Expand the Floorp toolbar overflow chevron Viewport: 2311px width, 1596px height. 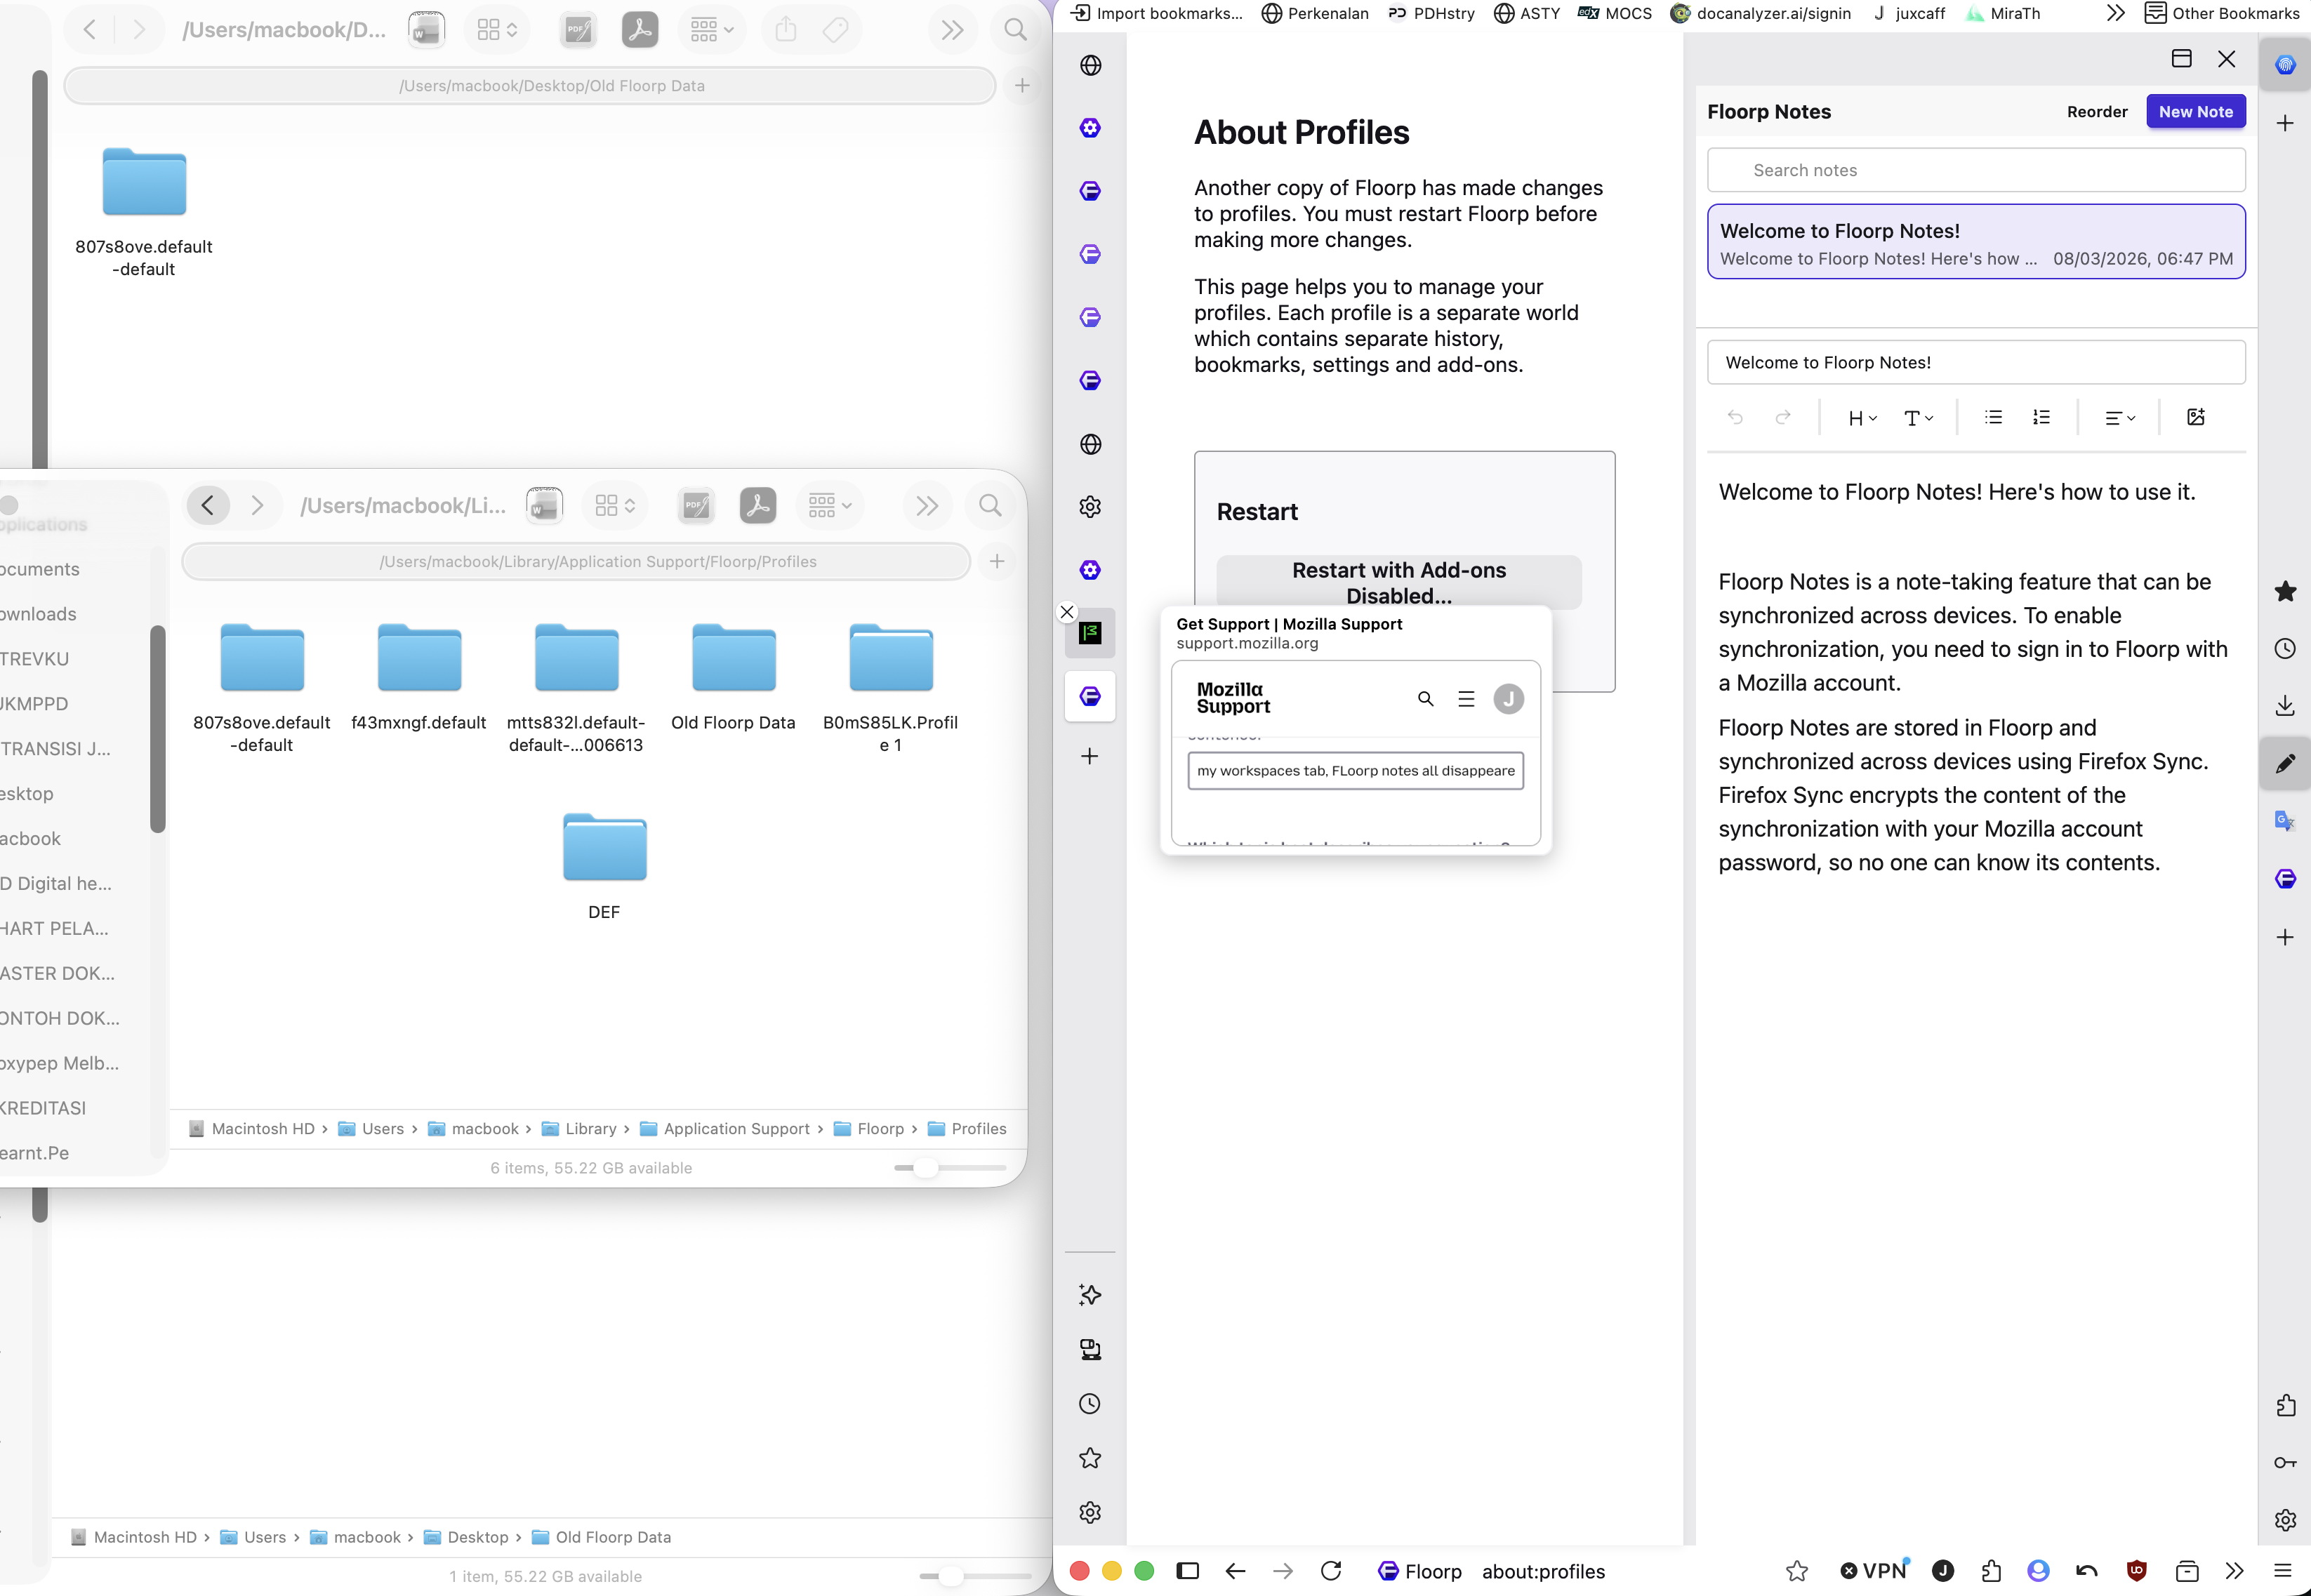pos(2234,1571)
